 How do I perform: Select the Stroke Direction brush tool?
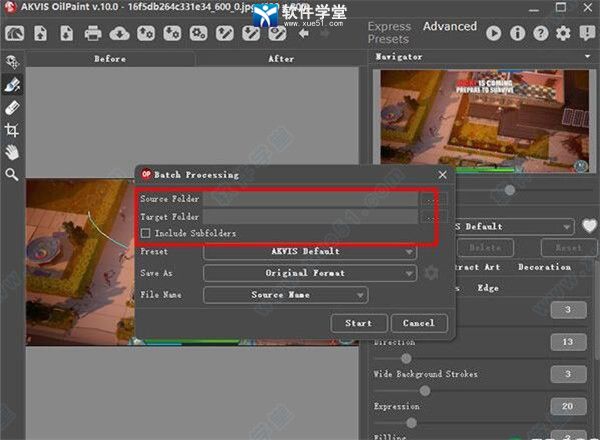(x=12, y=85)
